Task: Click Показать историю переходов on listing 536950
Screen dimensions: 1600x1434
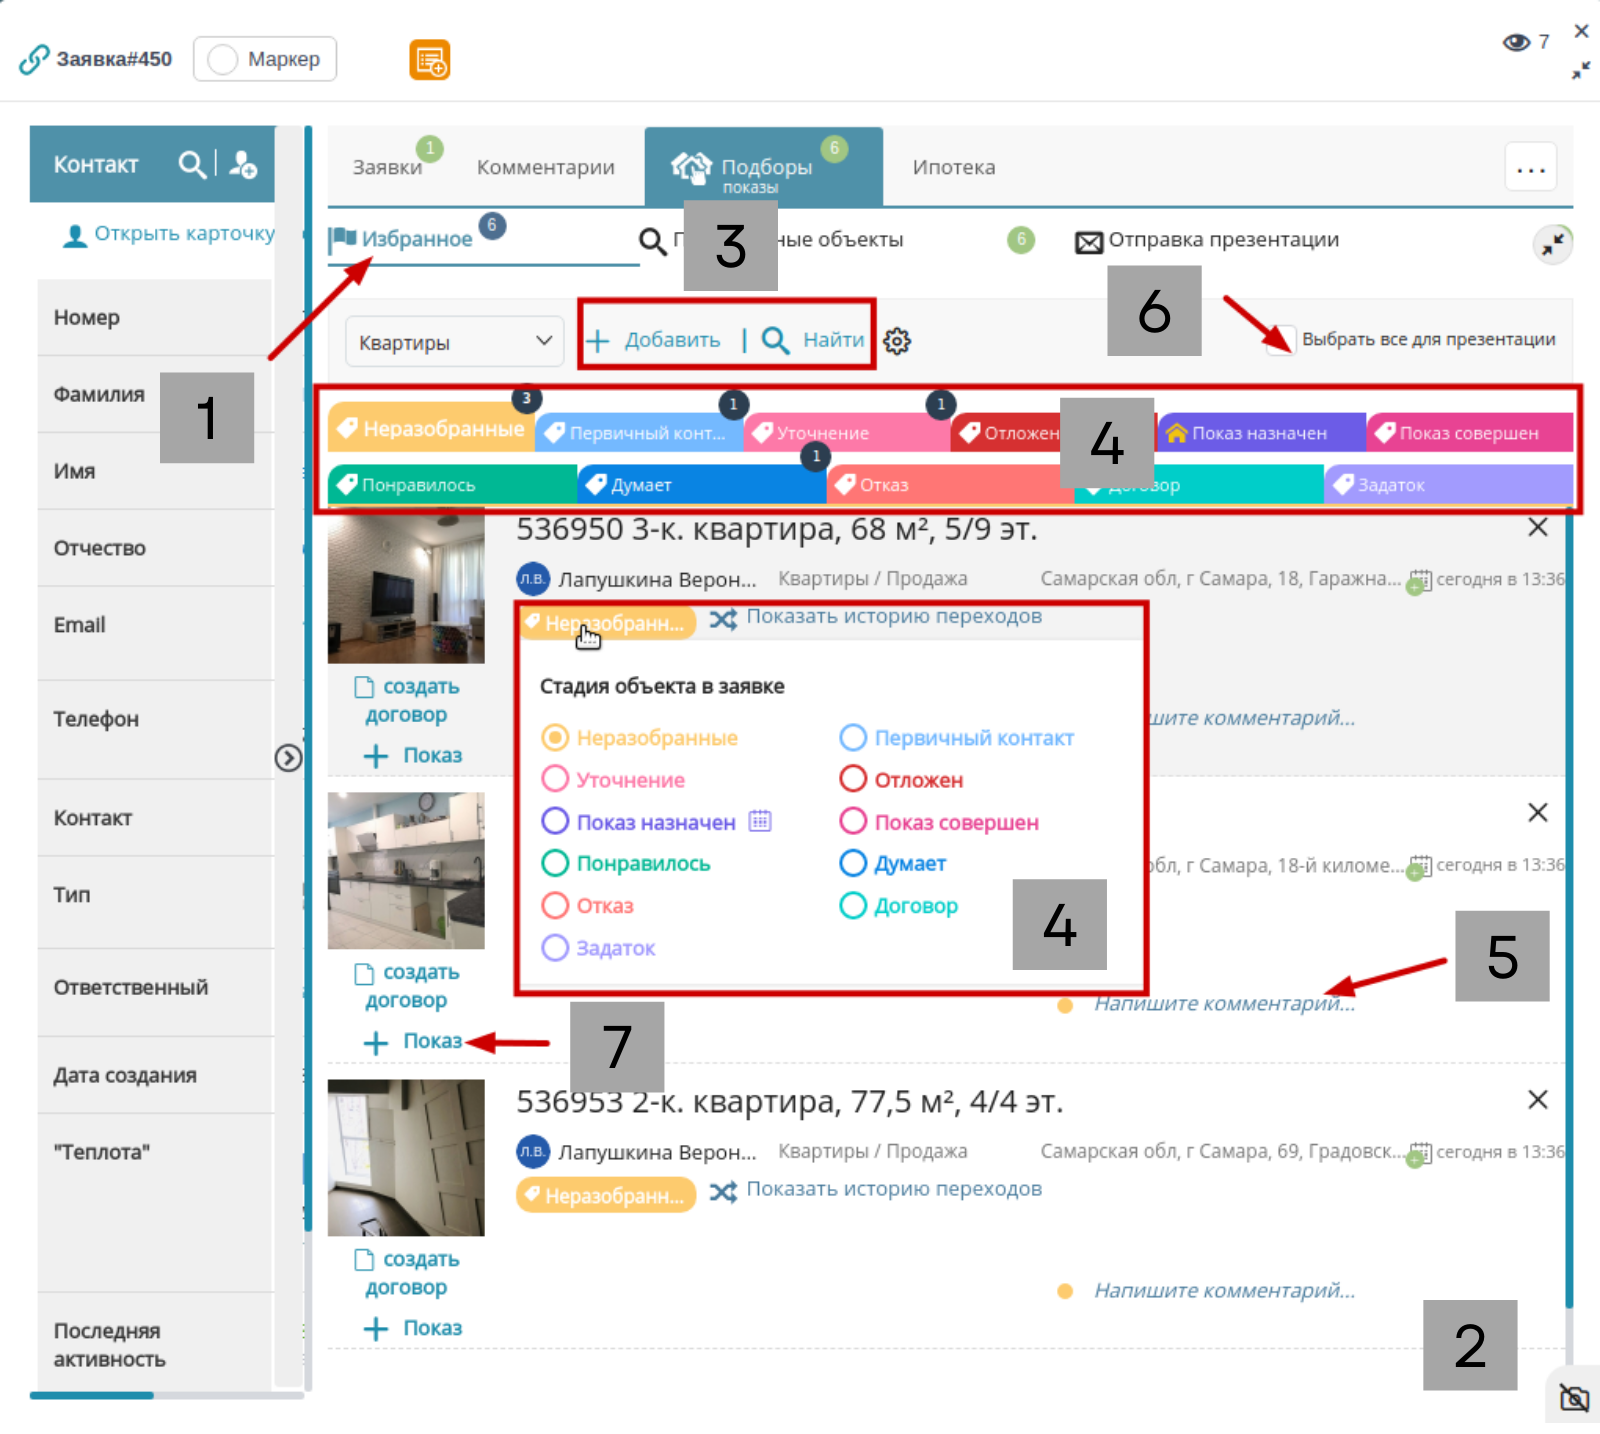Action: point(894,616)
